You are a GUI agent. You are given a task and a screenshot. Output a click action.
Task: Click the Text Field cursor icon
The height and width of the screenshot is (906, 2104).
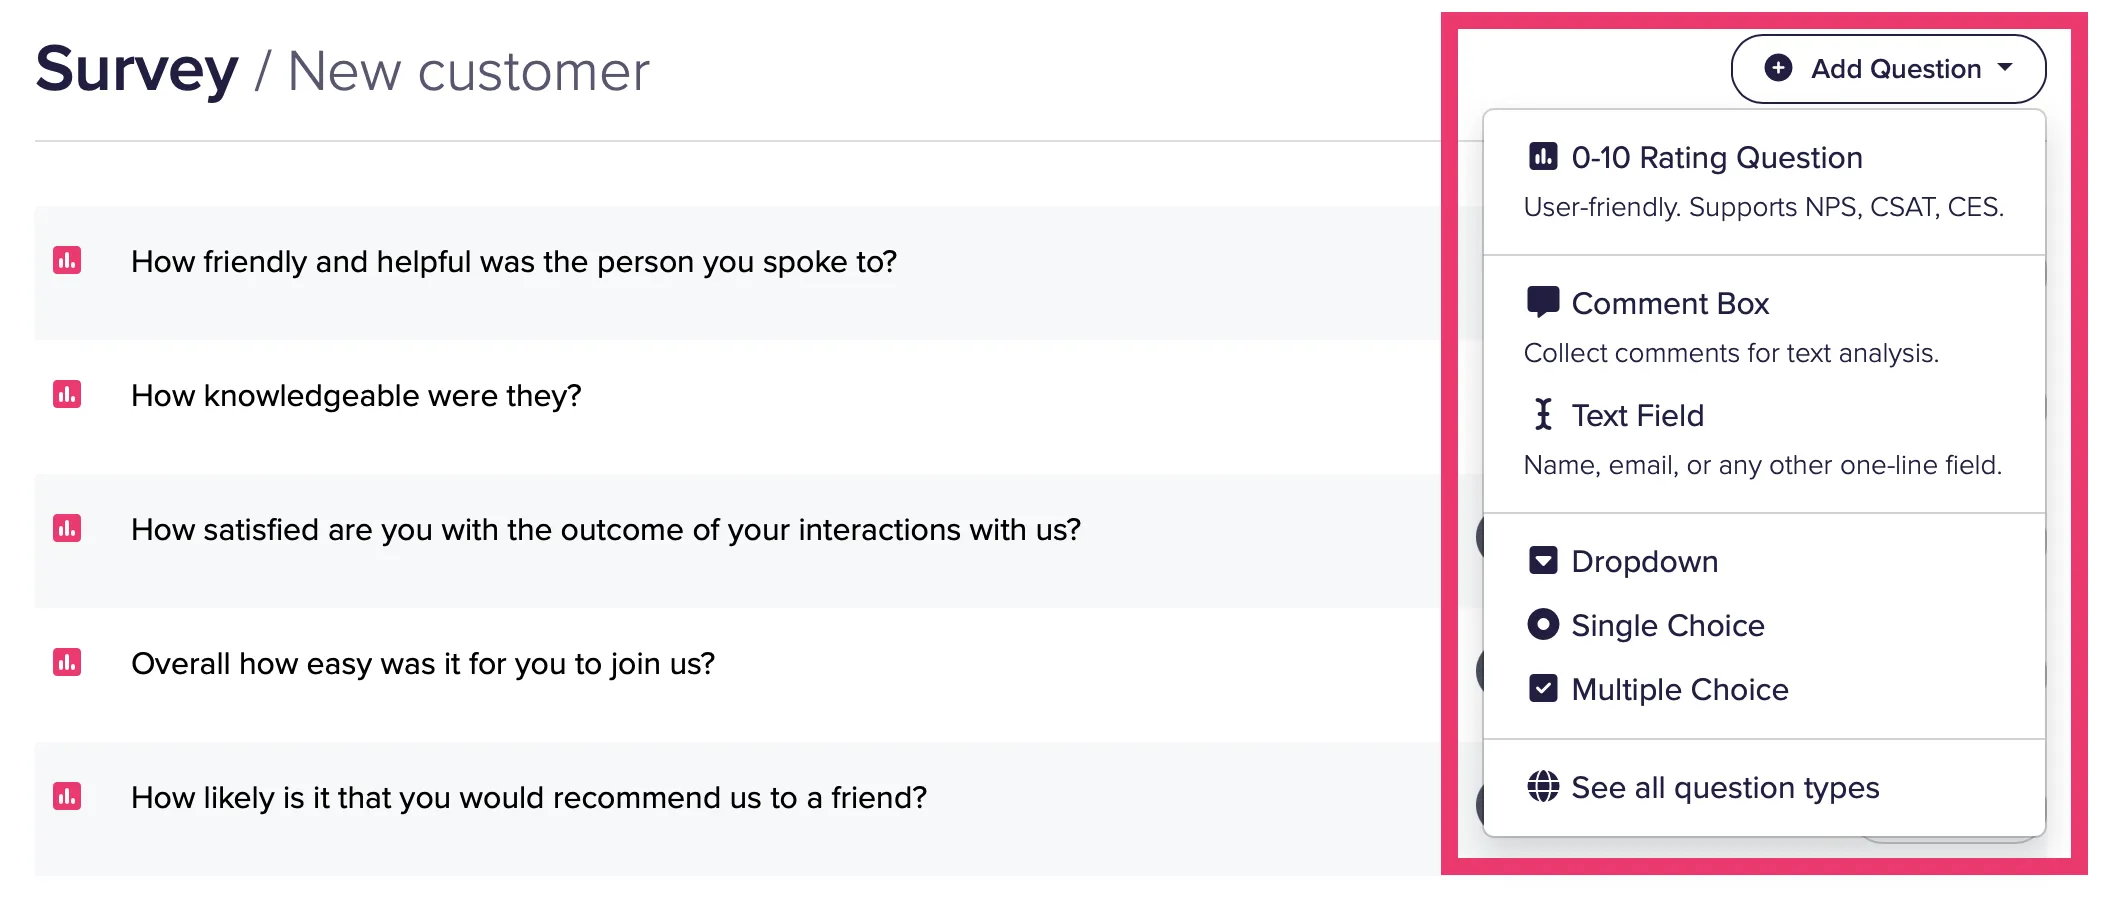click(x=1542, y=414)
